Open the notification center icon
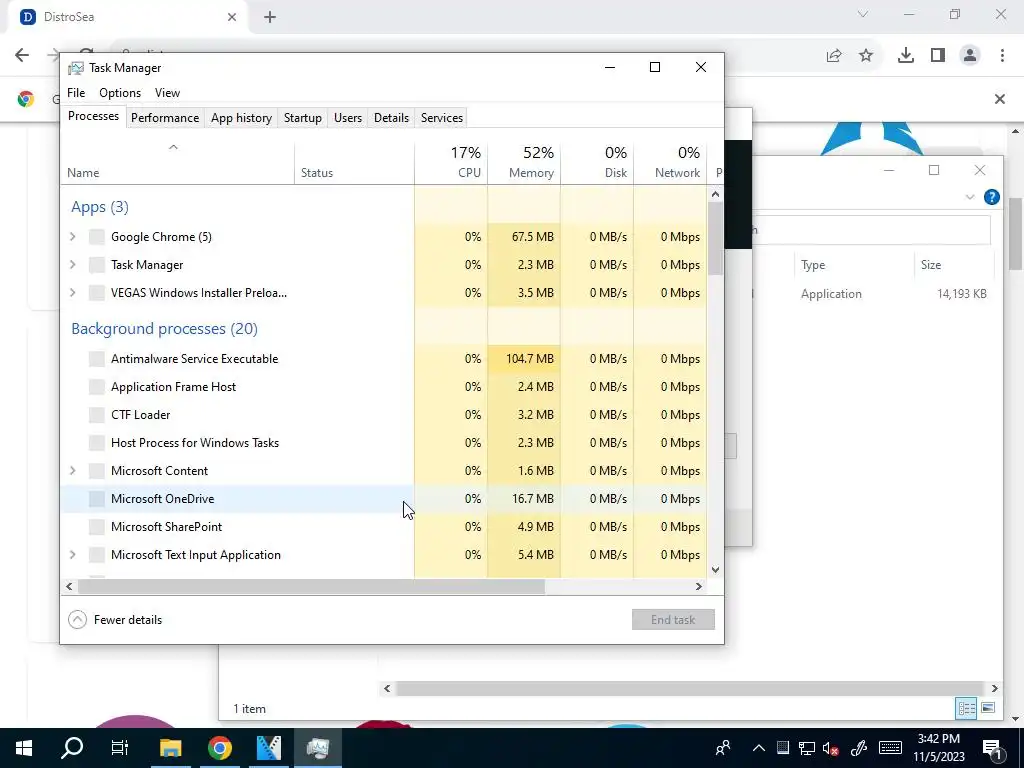This screenshot has width=1024, height=768. click(x=991, y=748)
